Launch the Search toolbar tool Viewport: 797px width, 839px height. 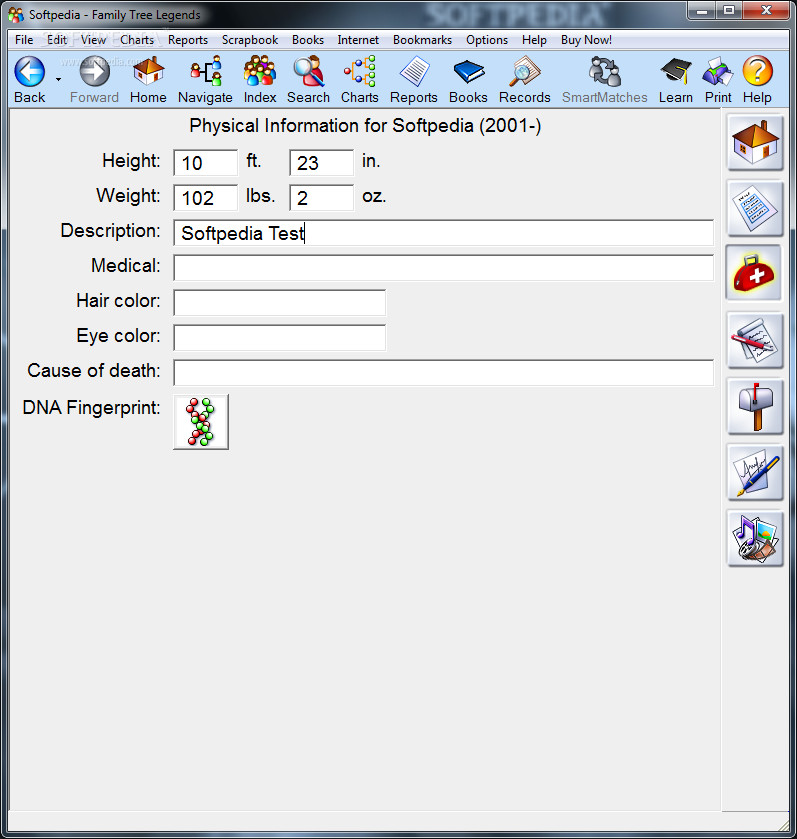pos(309,72)
